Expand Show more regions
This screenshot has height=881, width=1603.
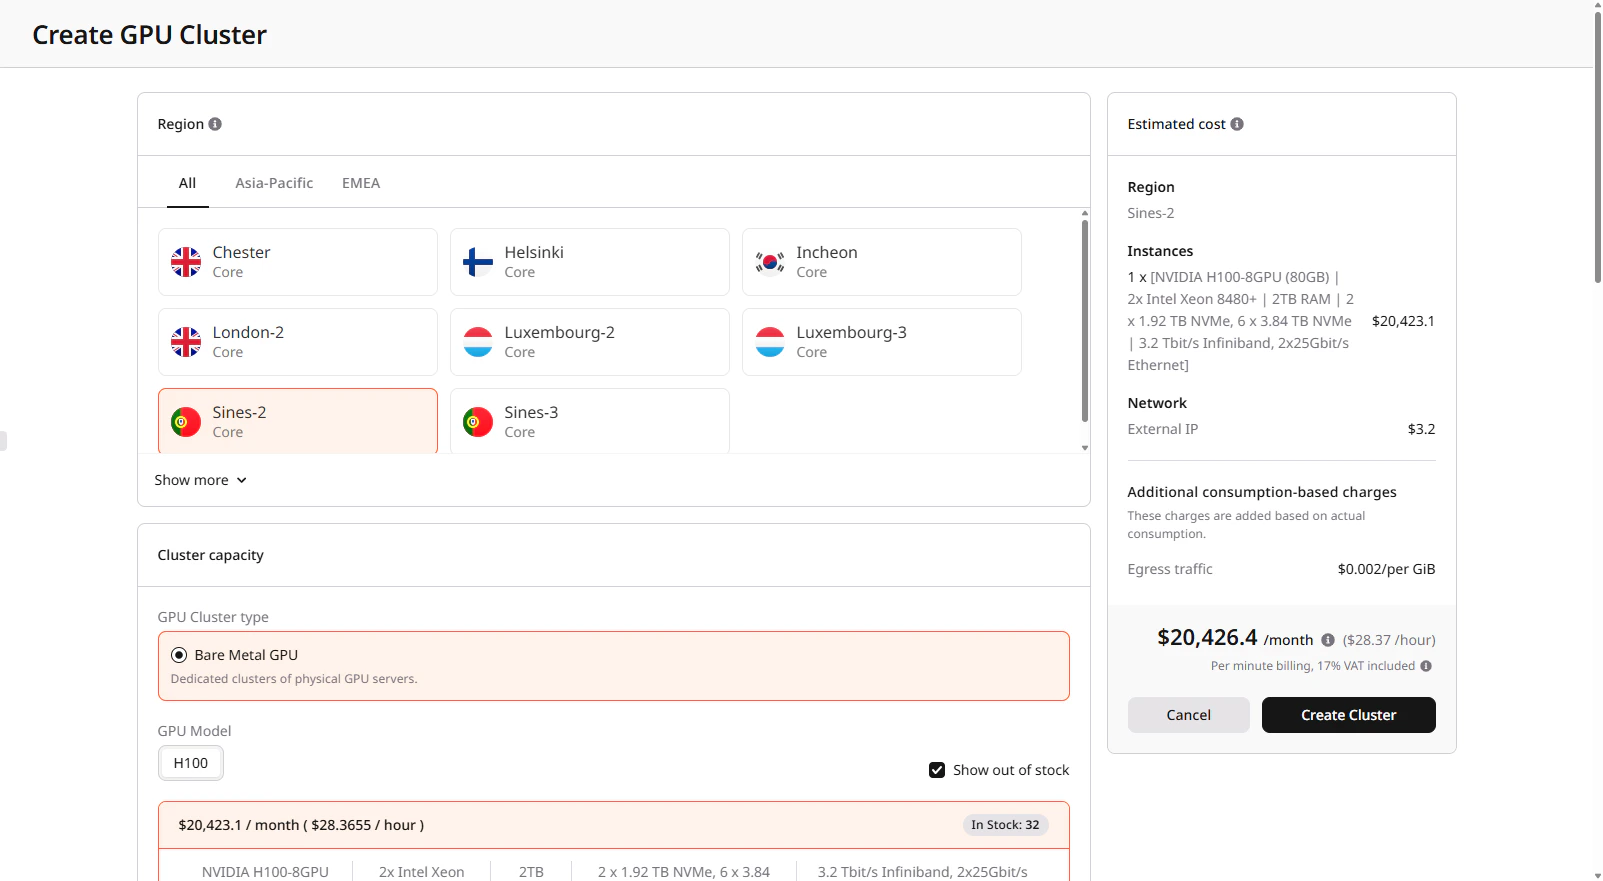pos(200,480)
